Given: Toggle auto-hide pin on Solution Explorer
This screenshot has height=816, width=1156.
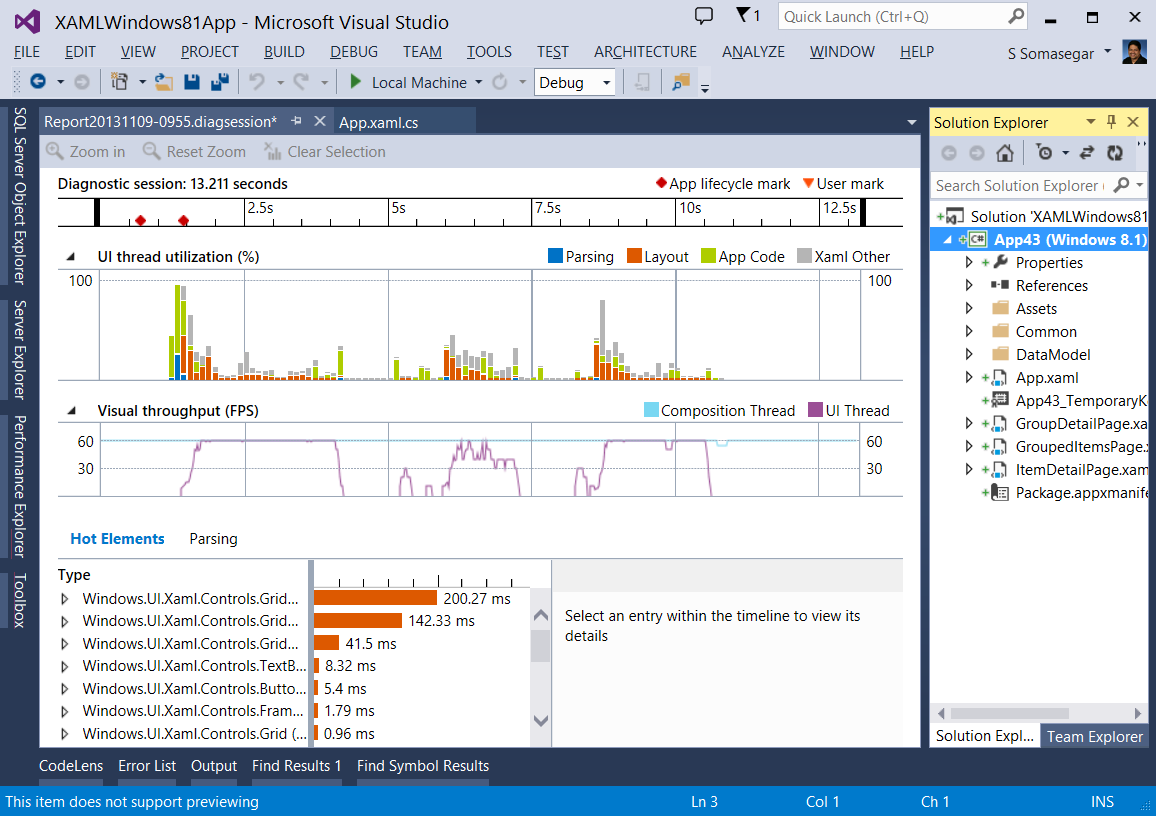Looking at the screenshot, I should click(1112, 122).
